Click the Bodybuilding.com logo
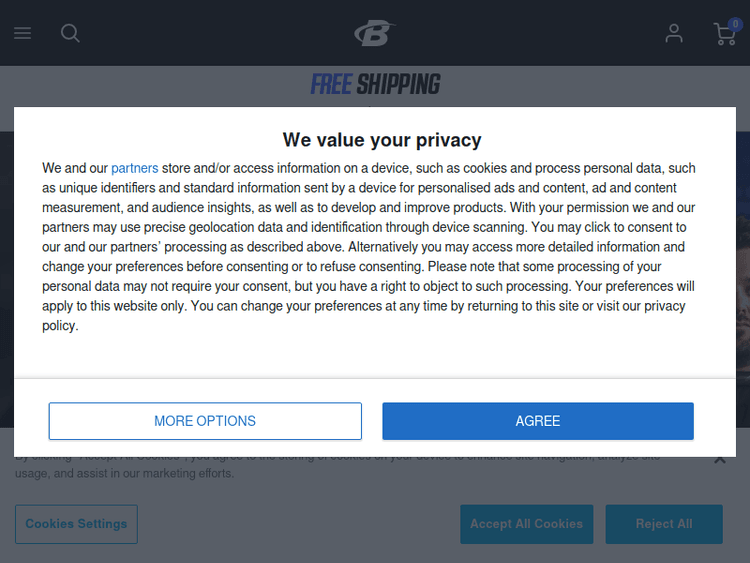 point(374,33)
